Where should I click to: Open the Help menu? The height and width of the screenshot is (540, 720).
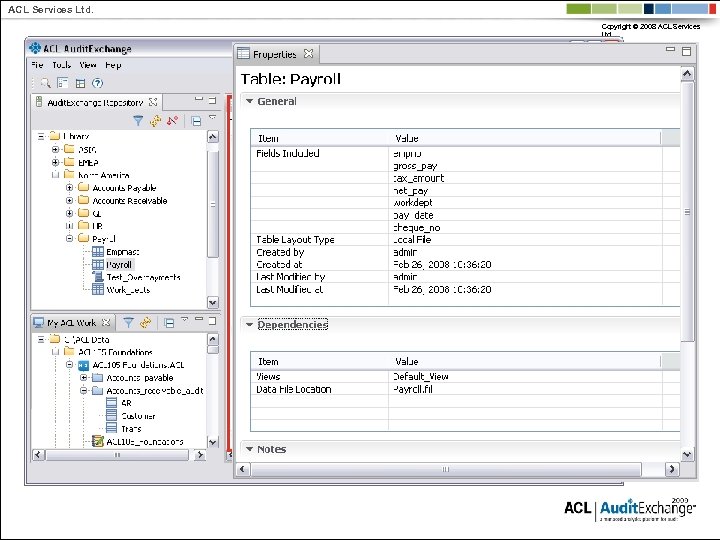pos(113,65)
